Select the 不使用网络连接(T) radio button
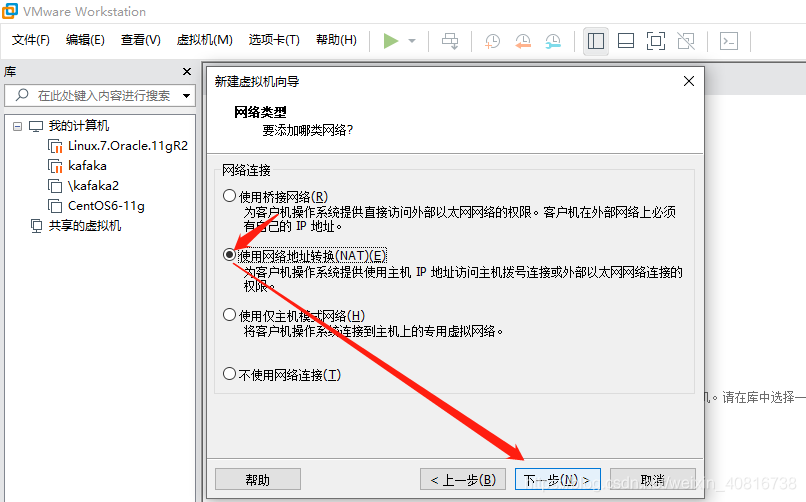The image size is (806, 502). [x=229, y=374]
